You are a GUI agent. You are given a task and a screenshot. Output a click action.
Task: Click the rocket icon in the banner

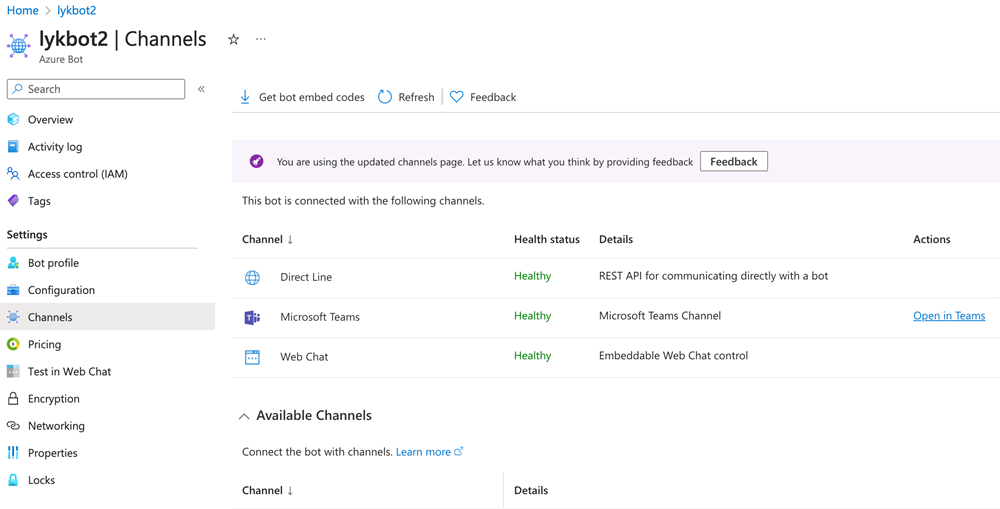[257, 161]
